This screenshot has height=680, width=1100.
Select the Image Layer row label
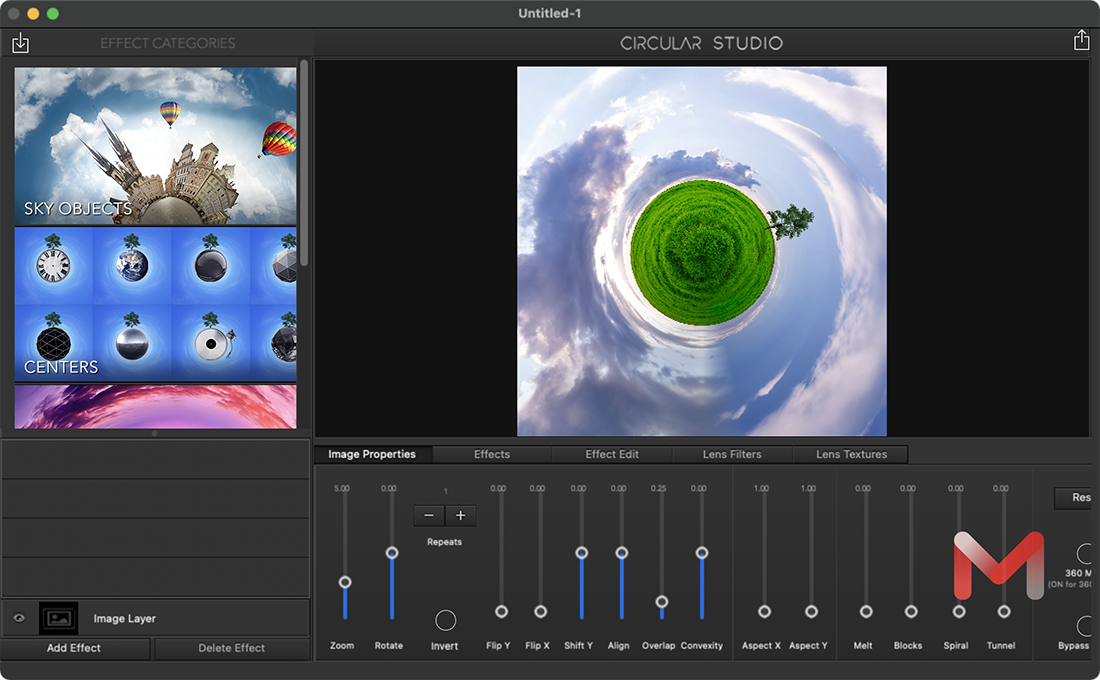coord(124,618)
